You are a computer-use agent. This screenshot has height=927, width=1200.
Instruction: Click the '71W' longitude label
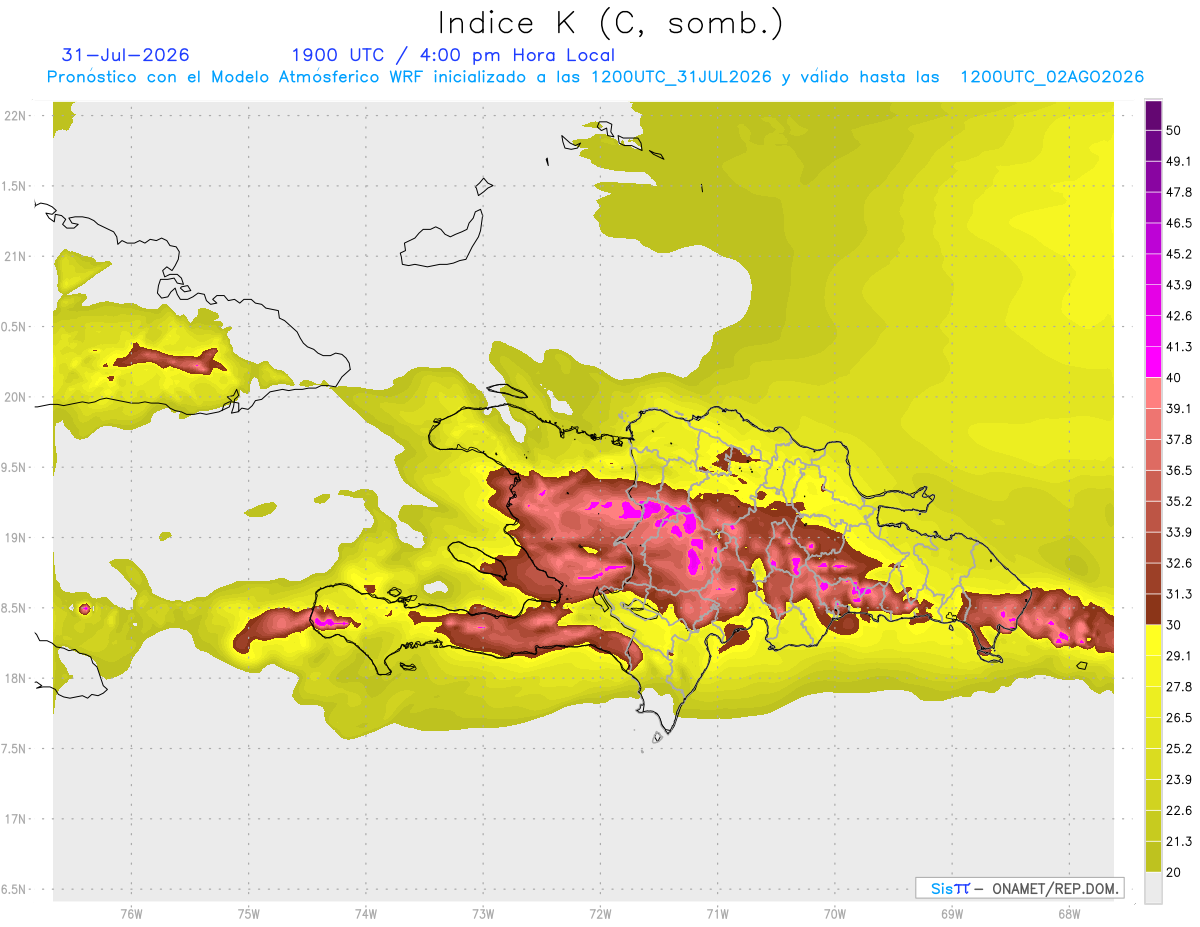click(717, 914)
